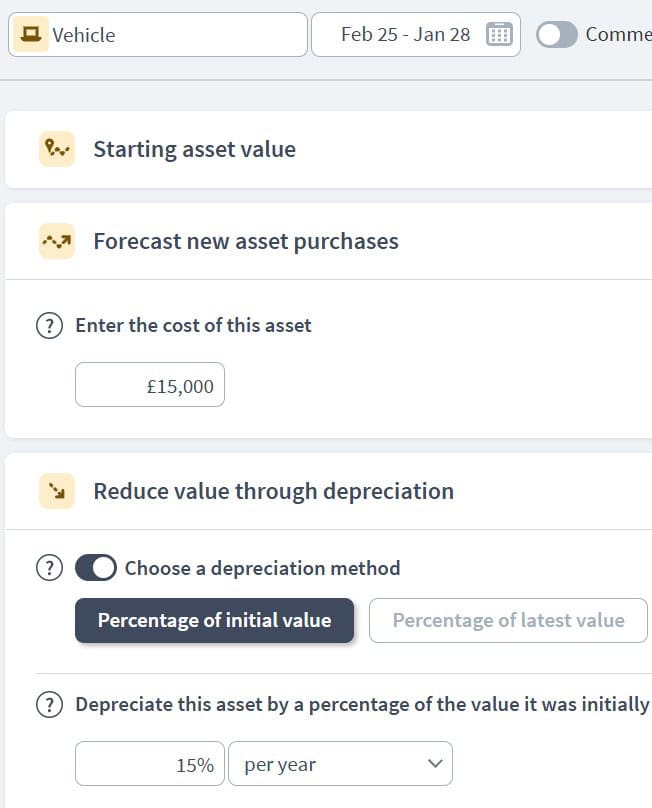
Task: Turn off the depreciation method toggle
Action: tap(96, 568)
